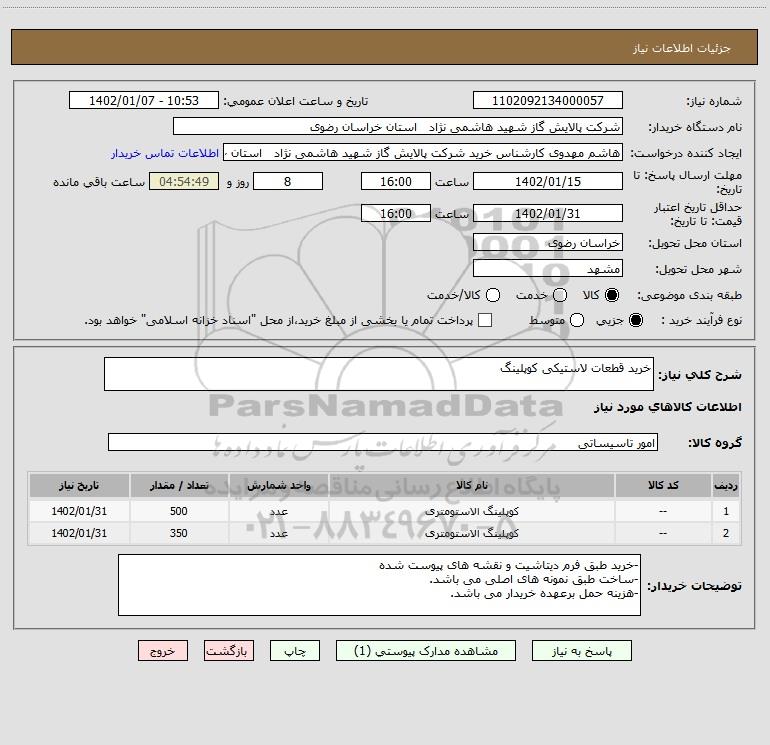Image resolution: width=770 pixels, height=745 pixels.
Task: Click the بازگشت back button
Action: coord(229,651)
